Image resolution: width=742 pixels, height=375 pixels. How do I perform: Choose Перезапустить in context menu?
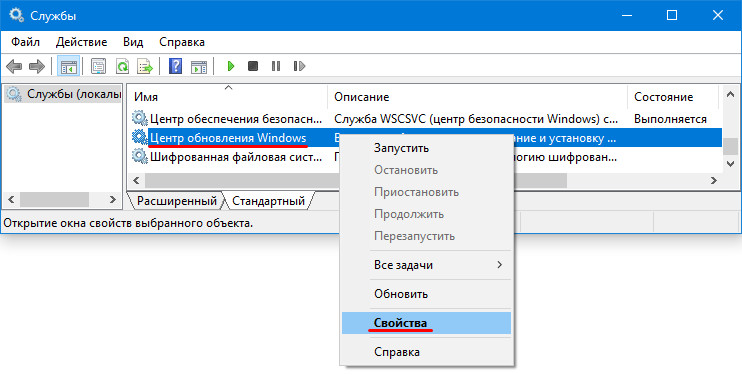427,236
